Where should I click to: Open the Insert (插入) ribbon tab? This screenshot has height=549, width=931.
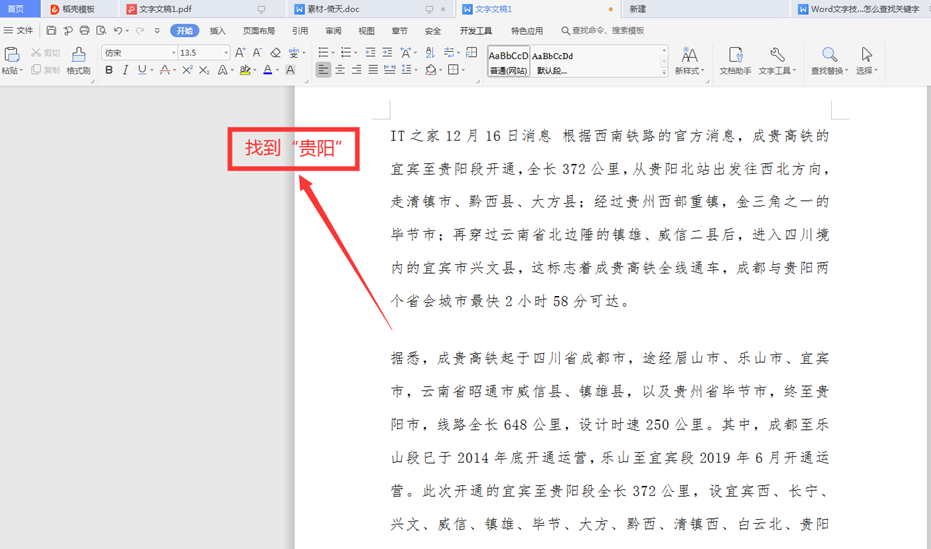pyautogui.click(x=218, y=30)
